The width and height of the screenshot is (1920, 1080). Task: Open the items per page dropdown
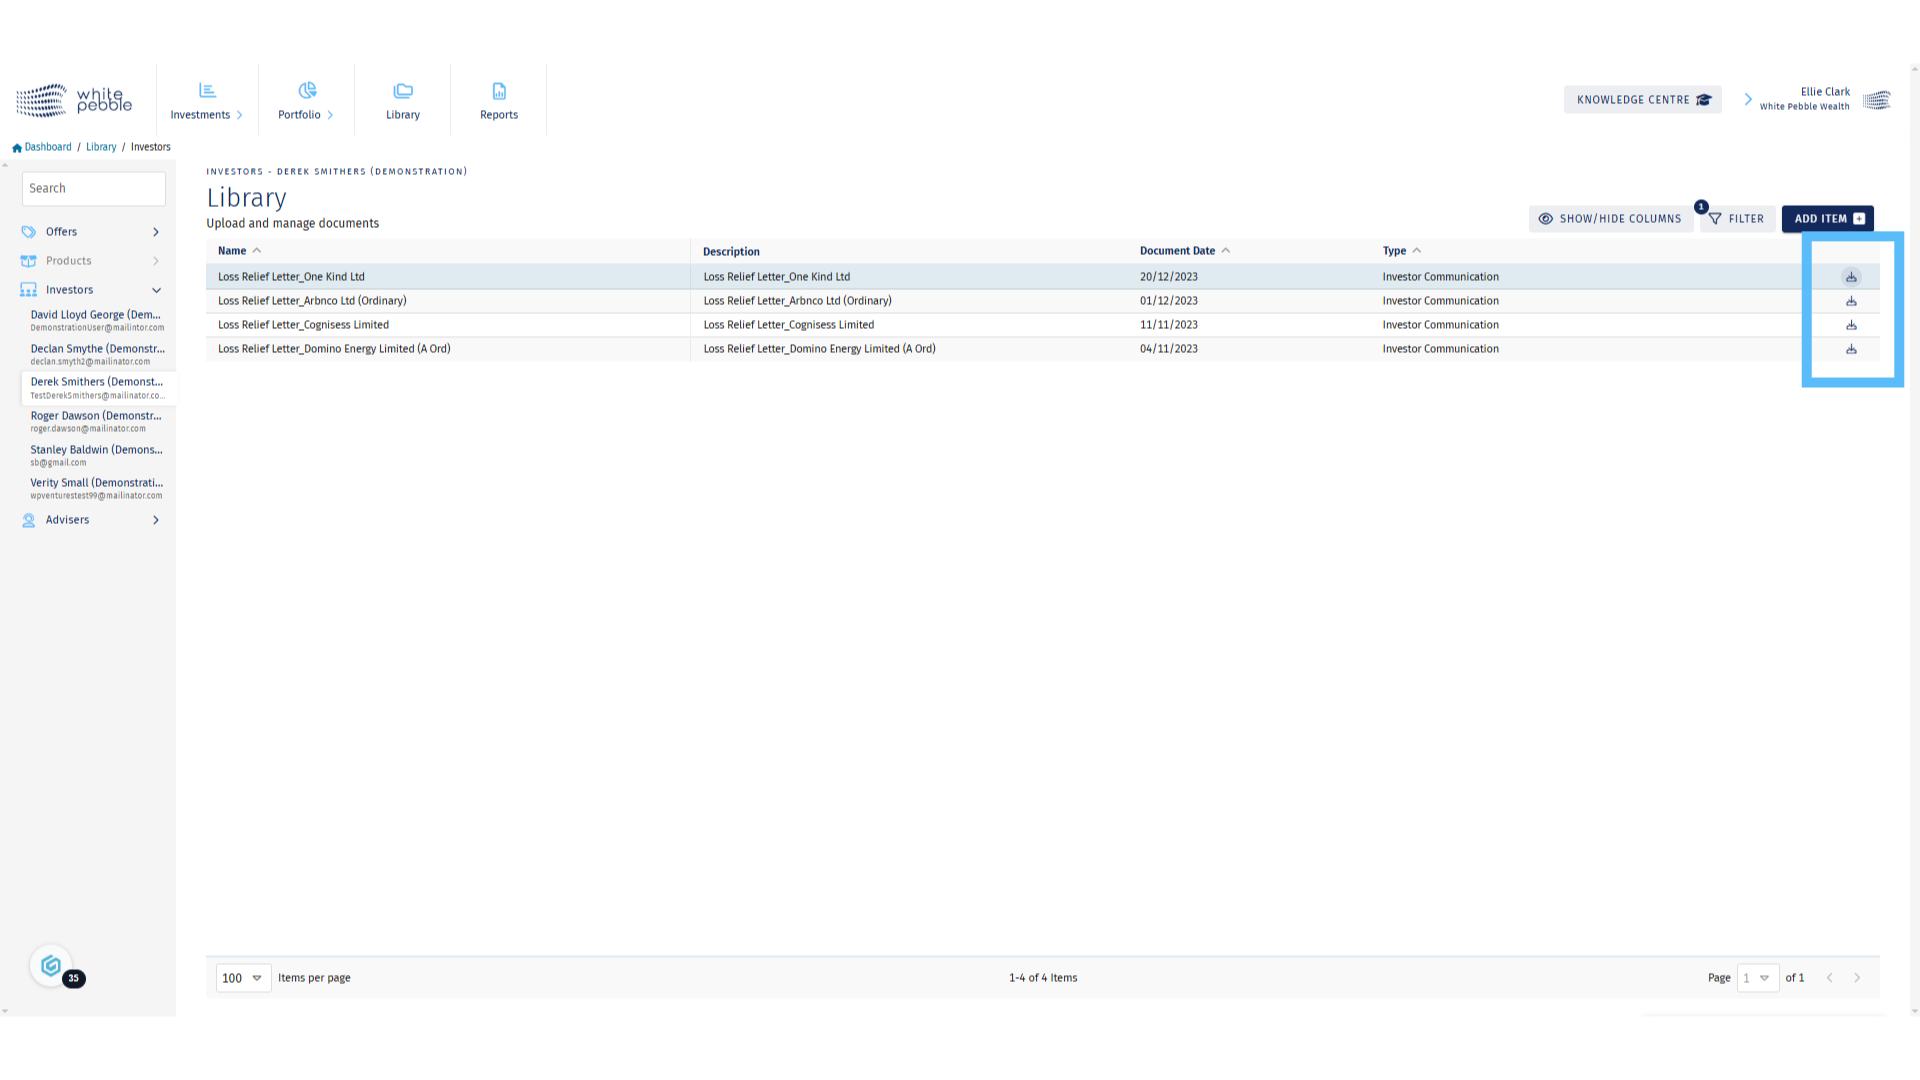coord(243,978)
